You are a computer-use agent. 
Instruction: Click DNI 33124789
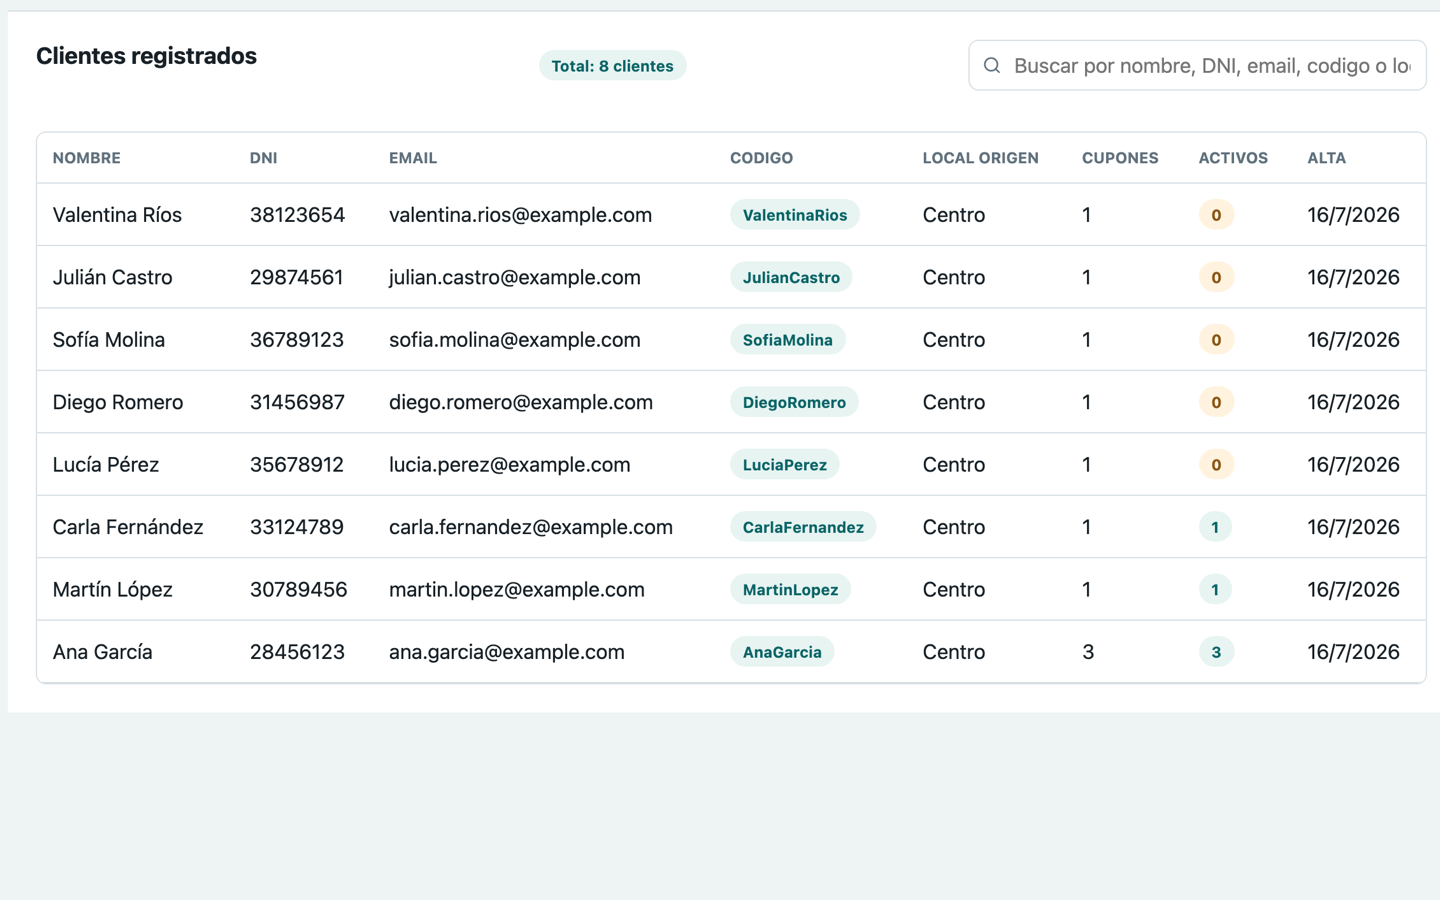tap(297, 527)
